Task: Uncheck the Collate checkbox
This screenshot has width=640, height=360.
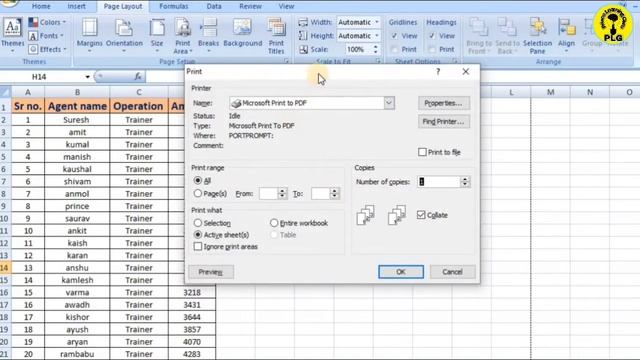Action: (421, 215)
